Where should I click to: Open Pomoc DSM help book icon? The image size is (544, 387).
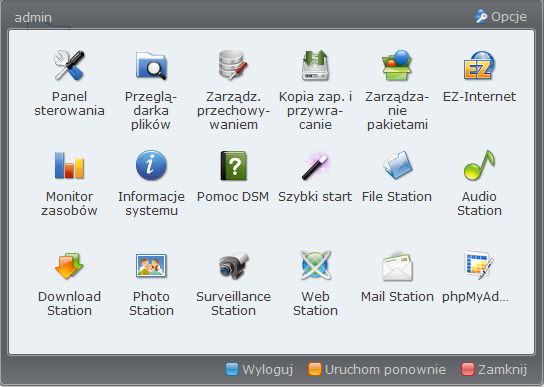[233, 165]
